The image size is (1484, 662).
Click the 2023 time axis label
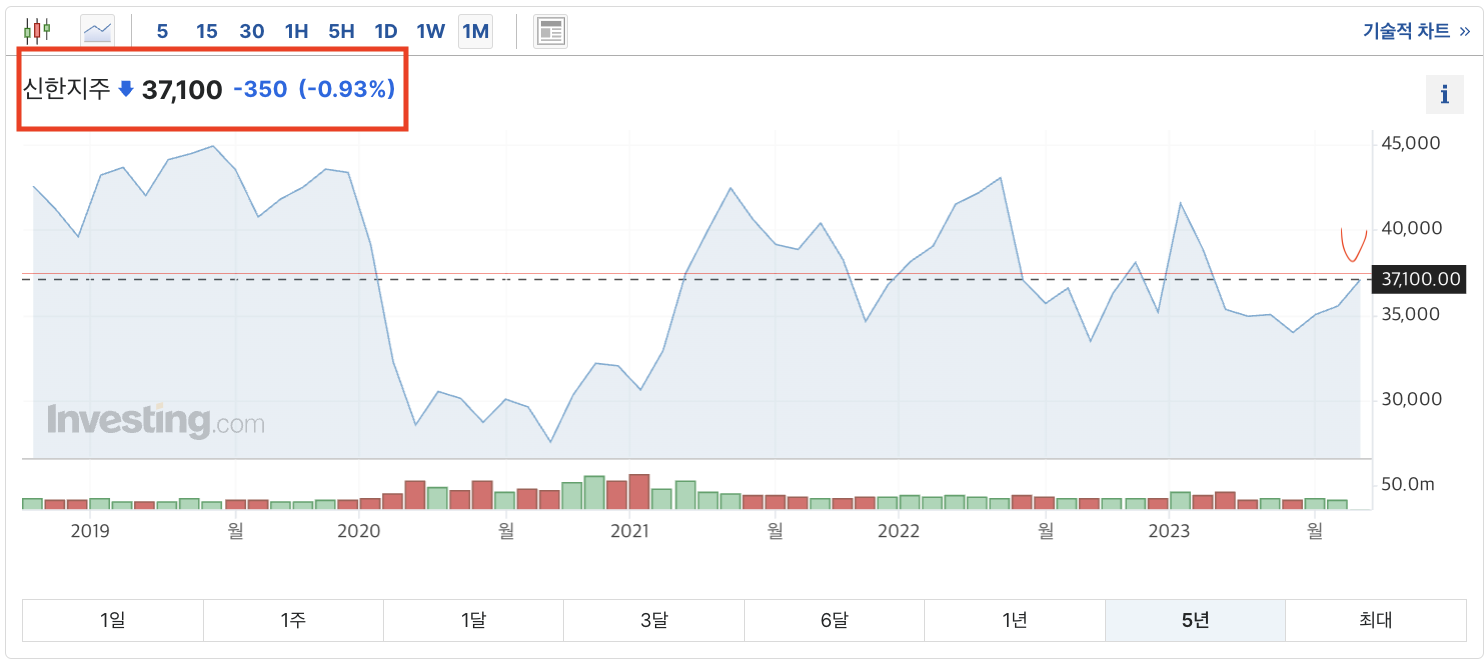(1169, 531)
